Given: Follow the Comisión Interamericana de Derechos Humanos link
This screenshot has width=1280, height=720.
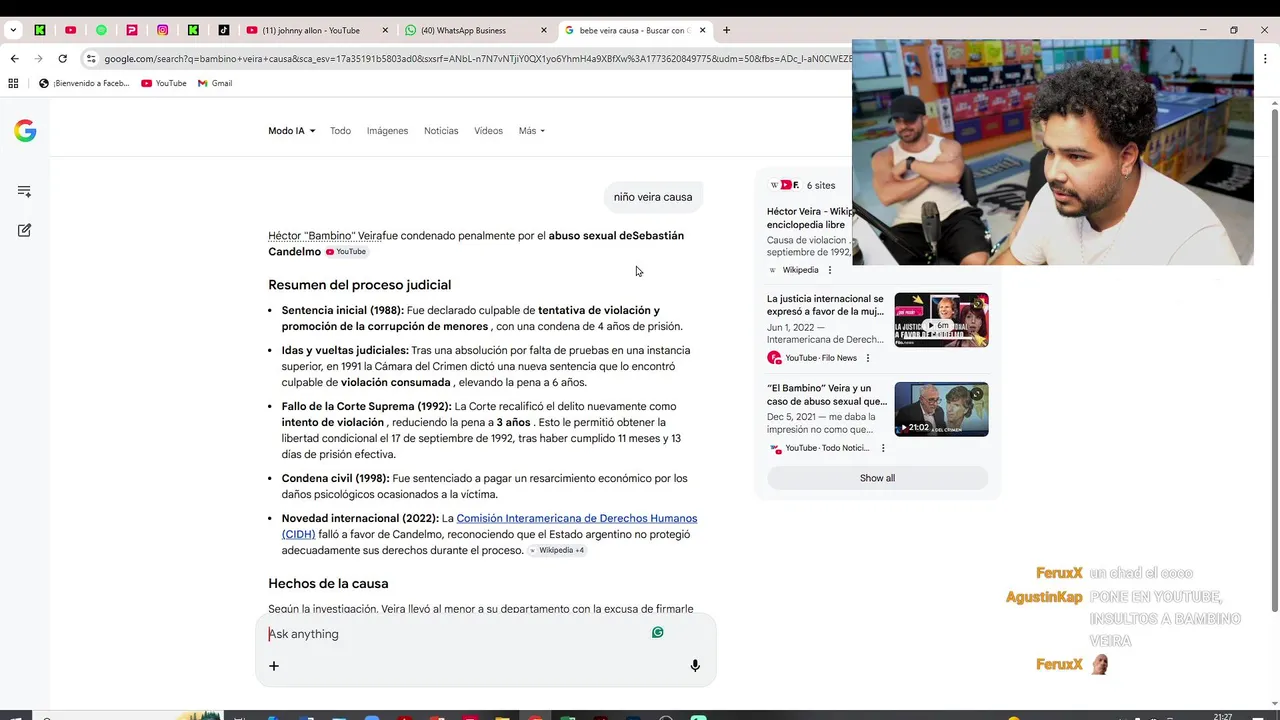Looking at the screenshot, I should (x=489, y=526).
